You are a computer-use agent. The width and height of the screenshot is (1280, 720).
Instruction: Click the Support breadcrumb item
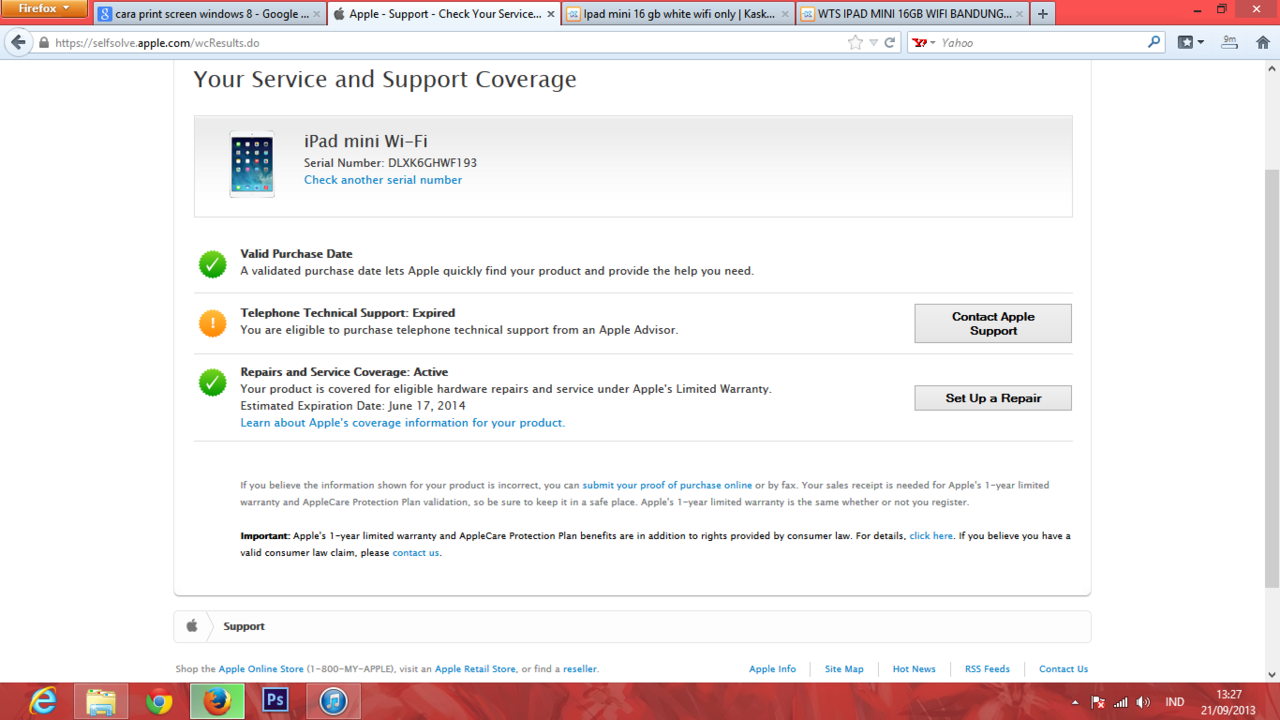click(244, 626)
